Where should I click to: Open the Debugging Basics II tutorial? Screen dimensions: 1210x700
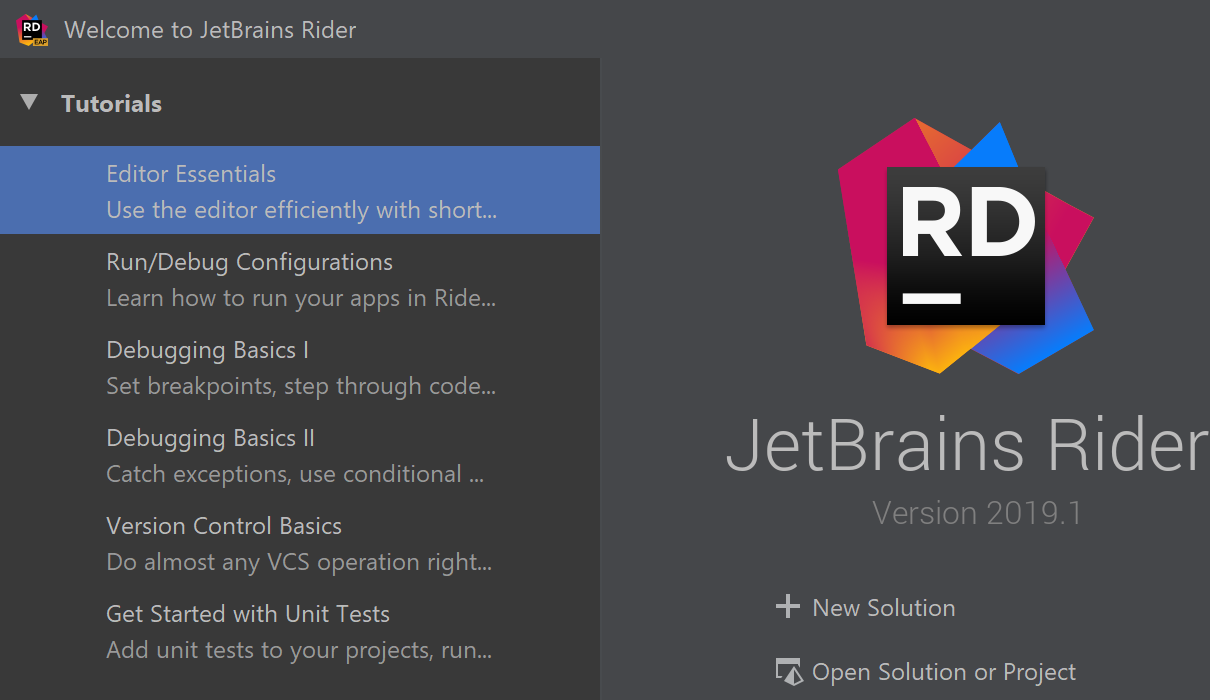(300, 454)
